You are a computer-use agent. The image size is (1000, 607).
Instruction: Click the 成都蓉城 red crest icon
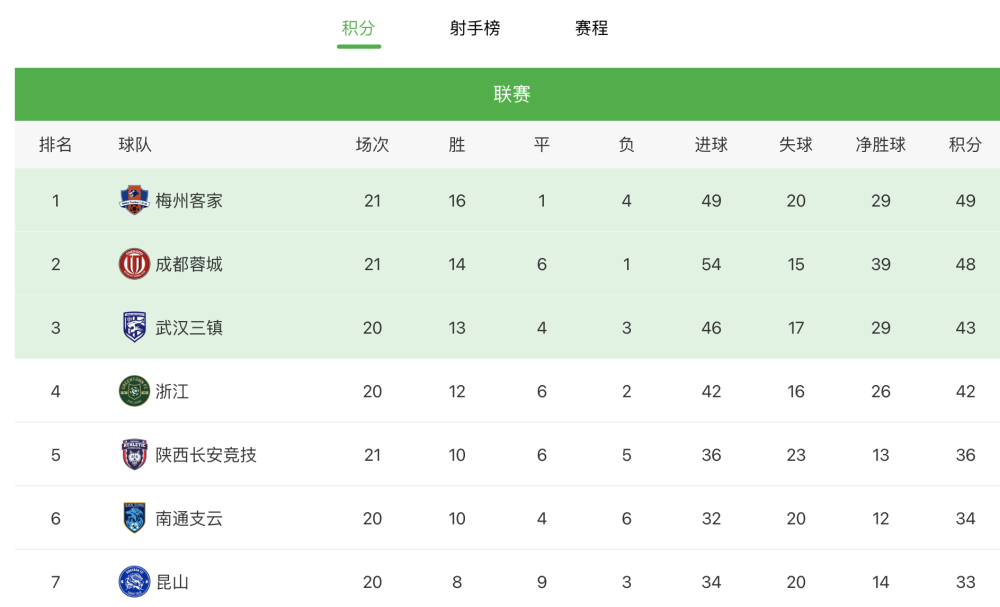[x=134, y=264]
